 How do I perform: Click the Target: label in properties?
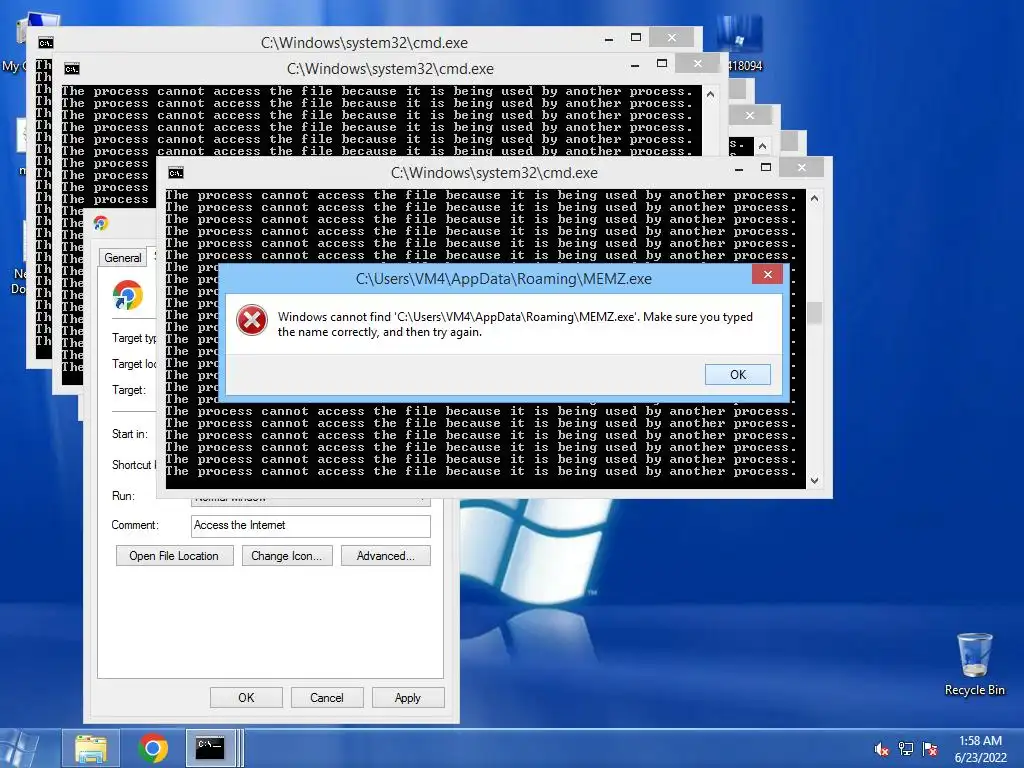[x=129, y=390]
